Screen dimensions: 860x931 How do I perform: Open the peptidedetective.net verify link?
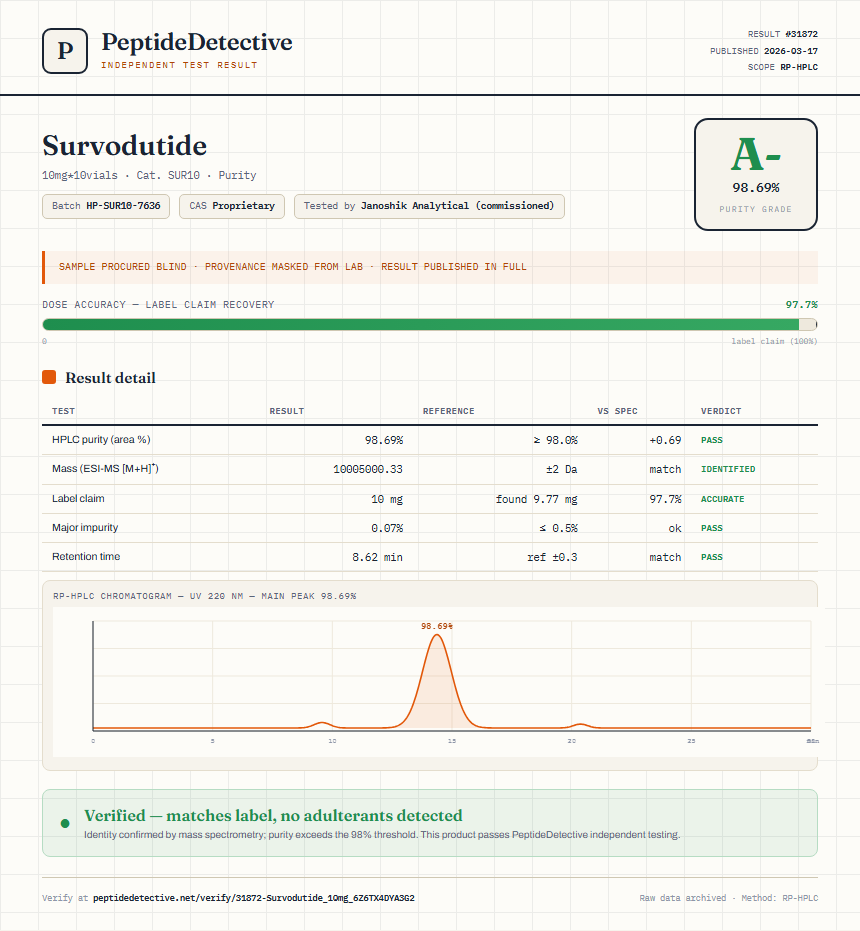[254, 898]
